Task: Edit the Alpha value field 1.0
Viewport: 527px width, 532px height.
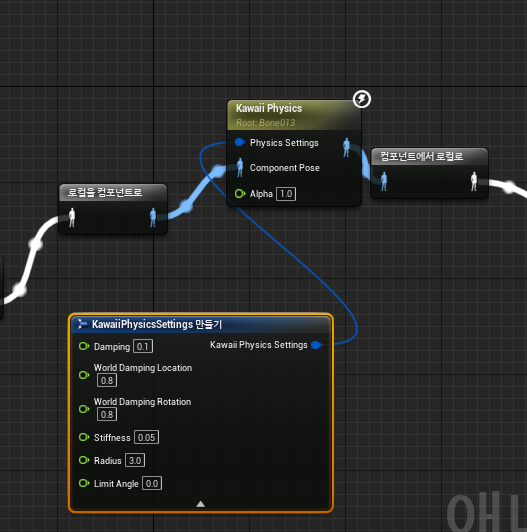Action: (x=286, y=194)
